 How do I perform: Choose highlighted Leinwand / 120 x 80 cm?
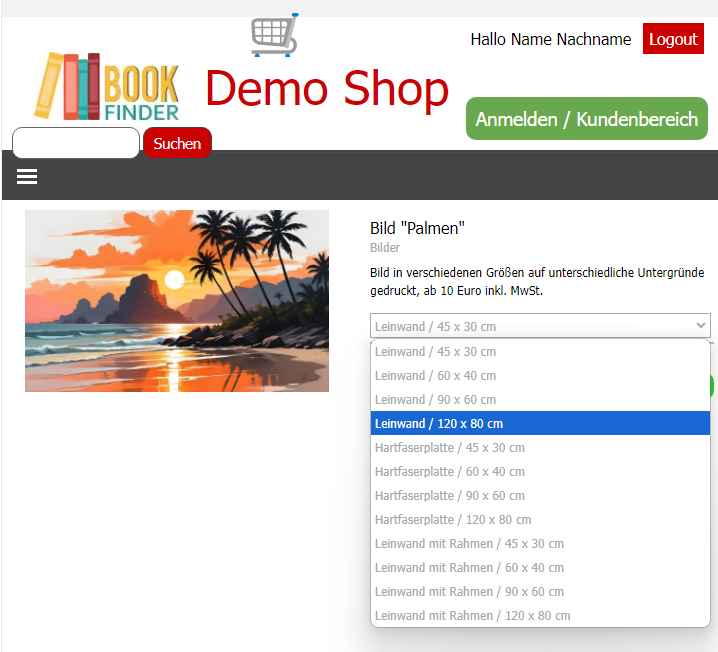[x=540, y=424]
